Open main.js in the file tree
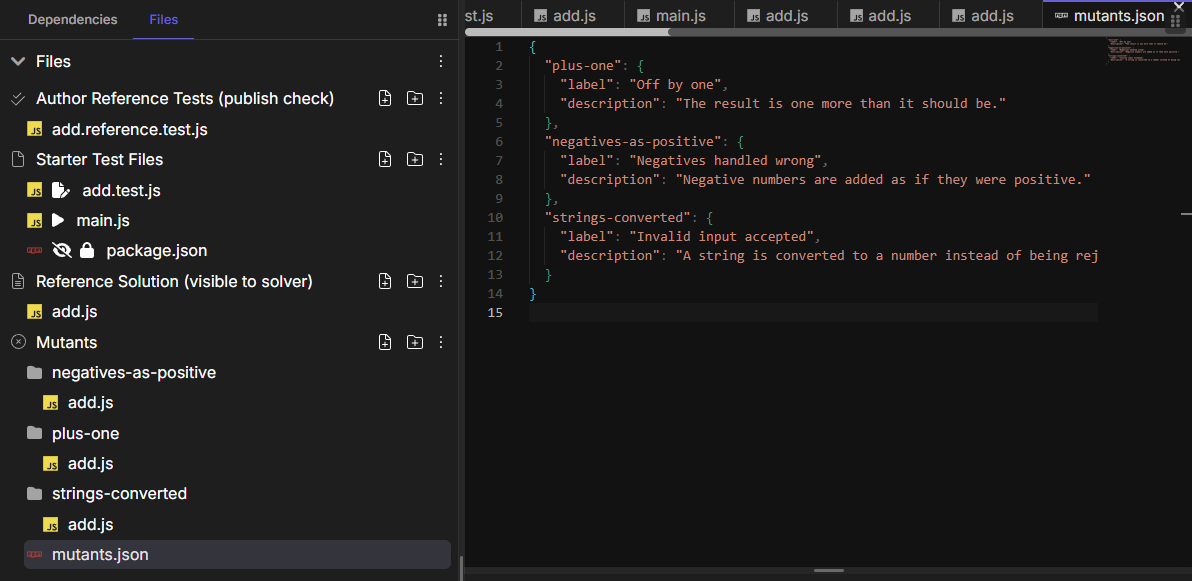1192x581 pixels. pos(103,221)
